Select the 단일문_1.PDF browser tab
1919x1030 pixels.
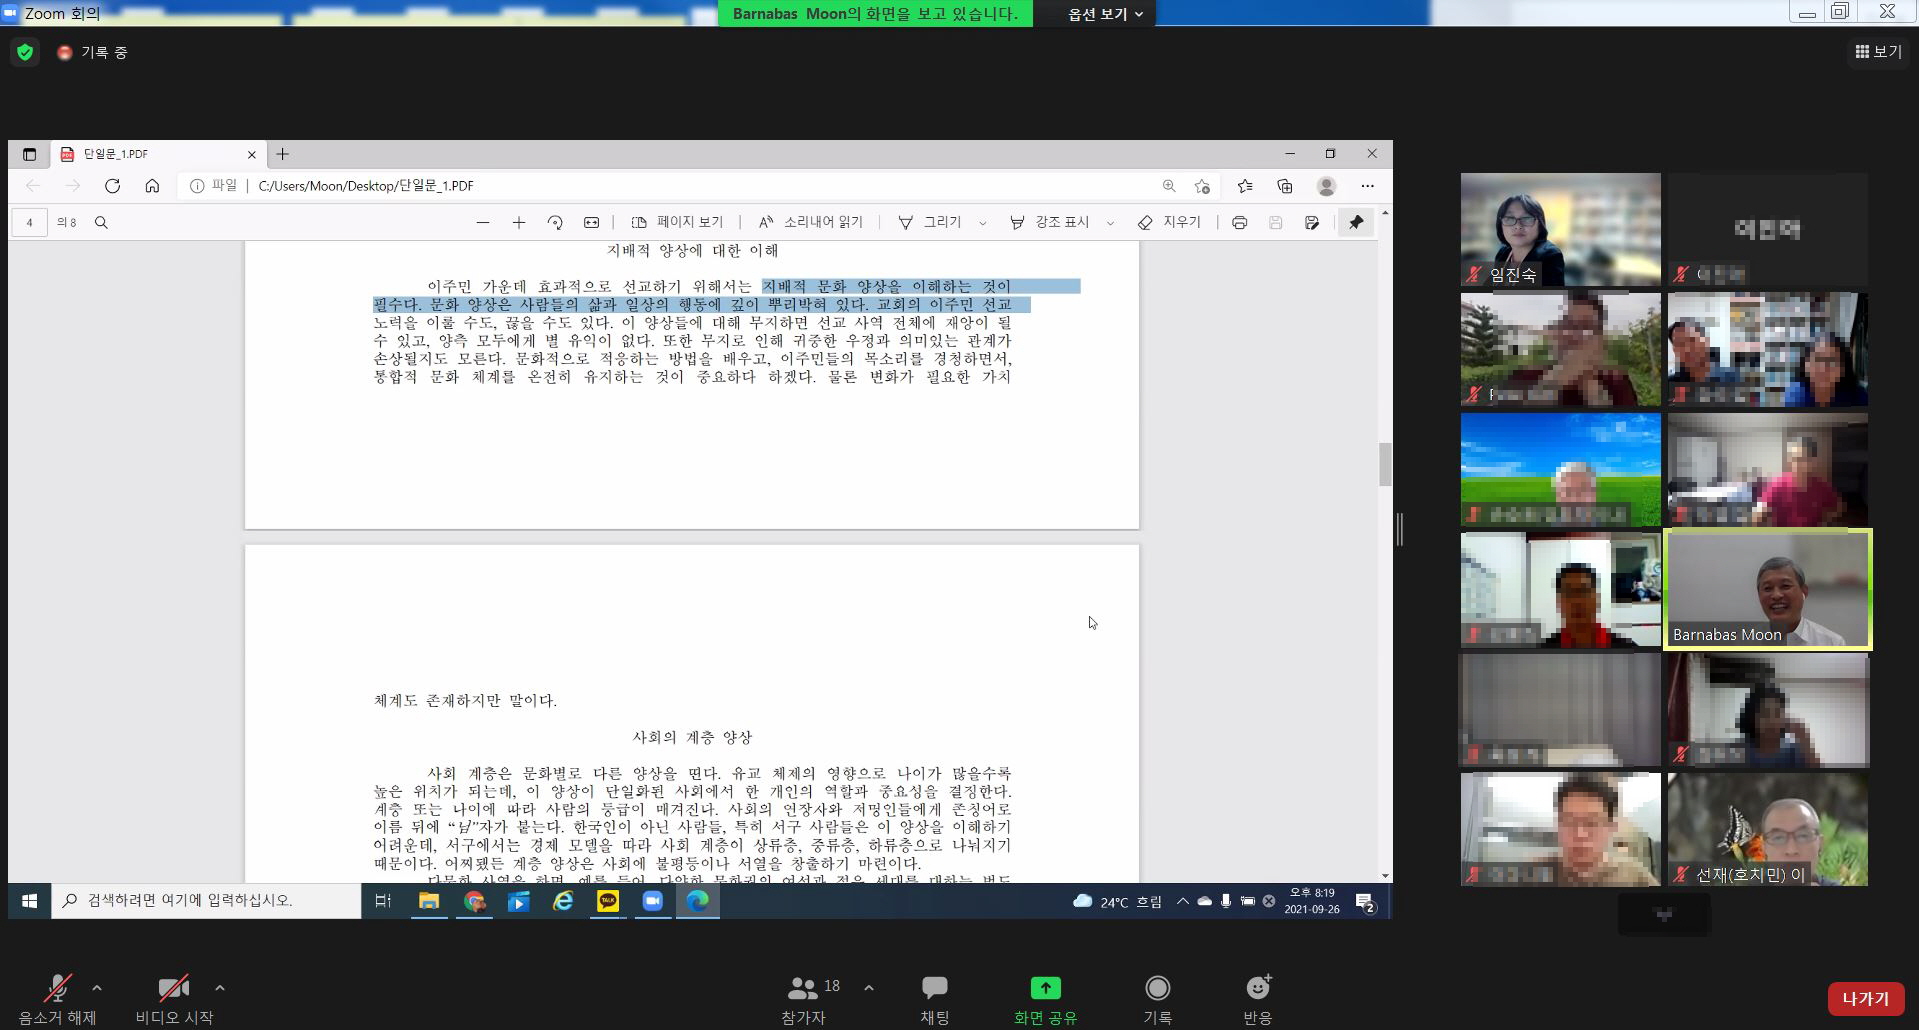tap(158, 154)
